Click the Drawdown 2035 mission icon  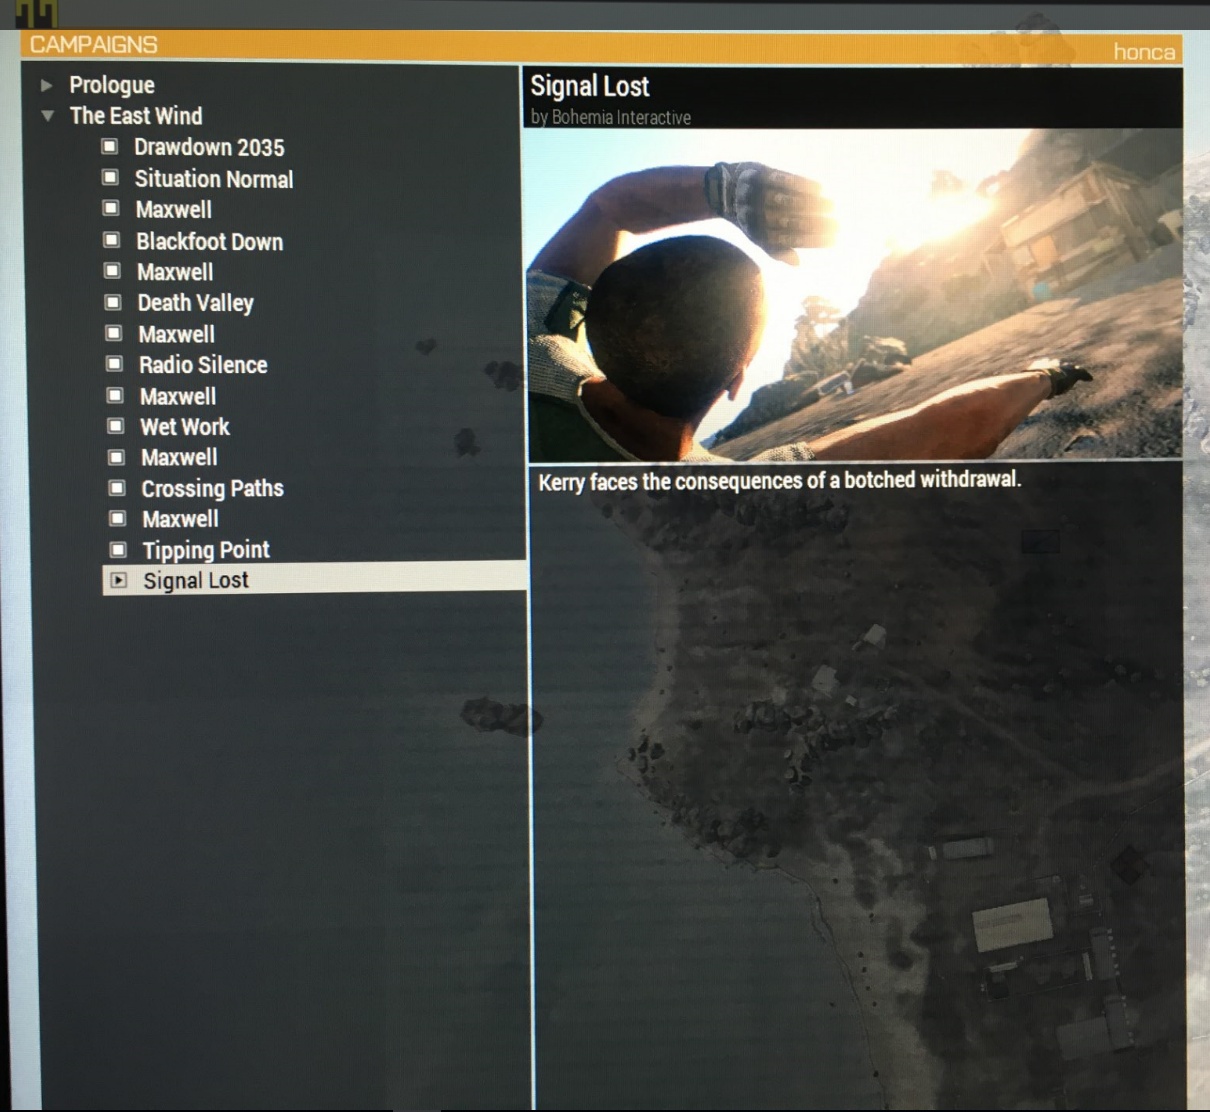point(110,147)
